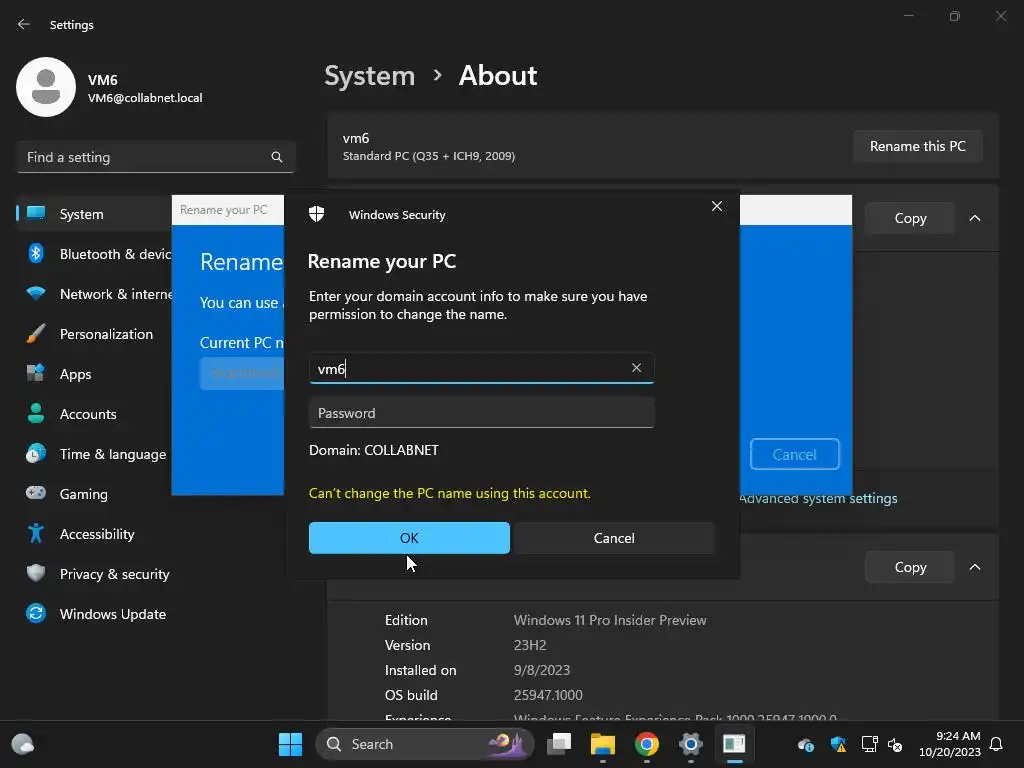
Task: Launch Google Chrome from taskbar
Action: [647, 744]
